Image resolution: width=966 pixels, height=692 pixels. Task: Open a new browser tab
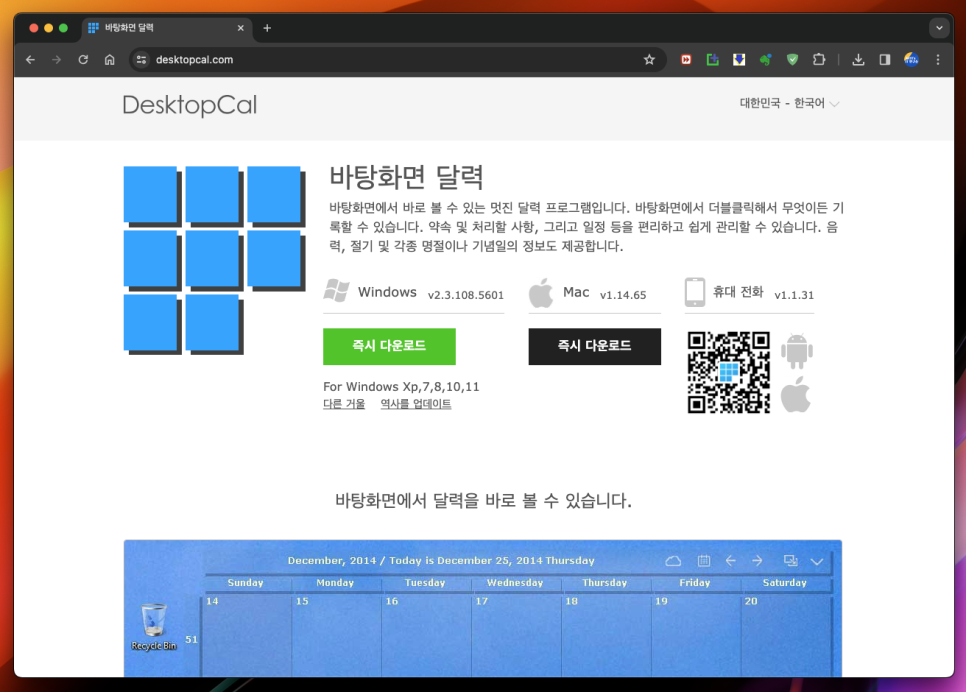coord(267,28)
